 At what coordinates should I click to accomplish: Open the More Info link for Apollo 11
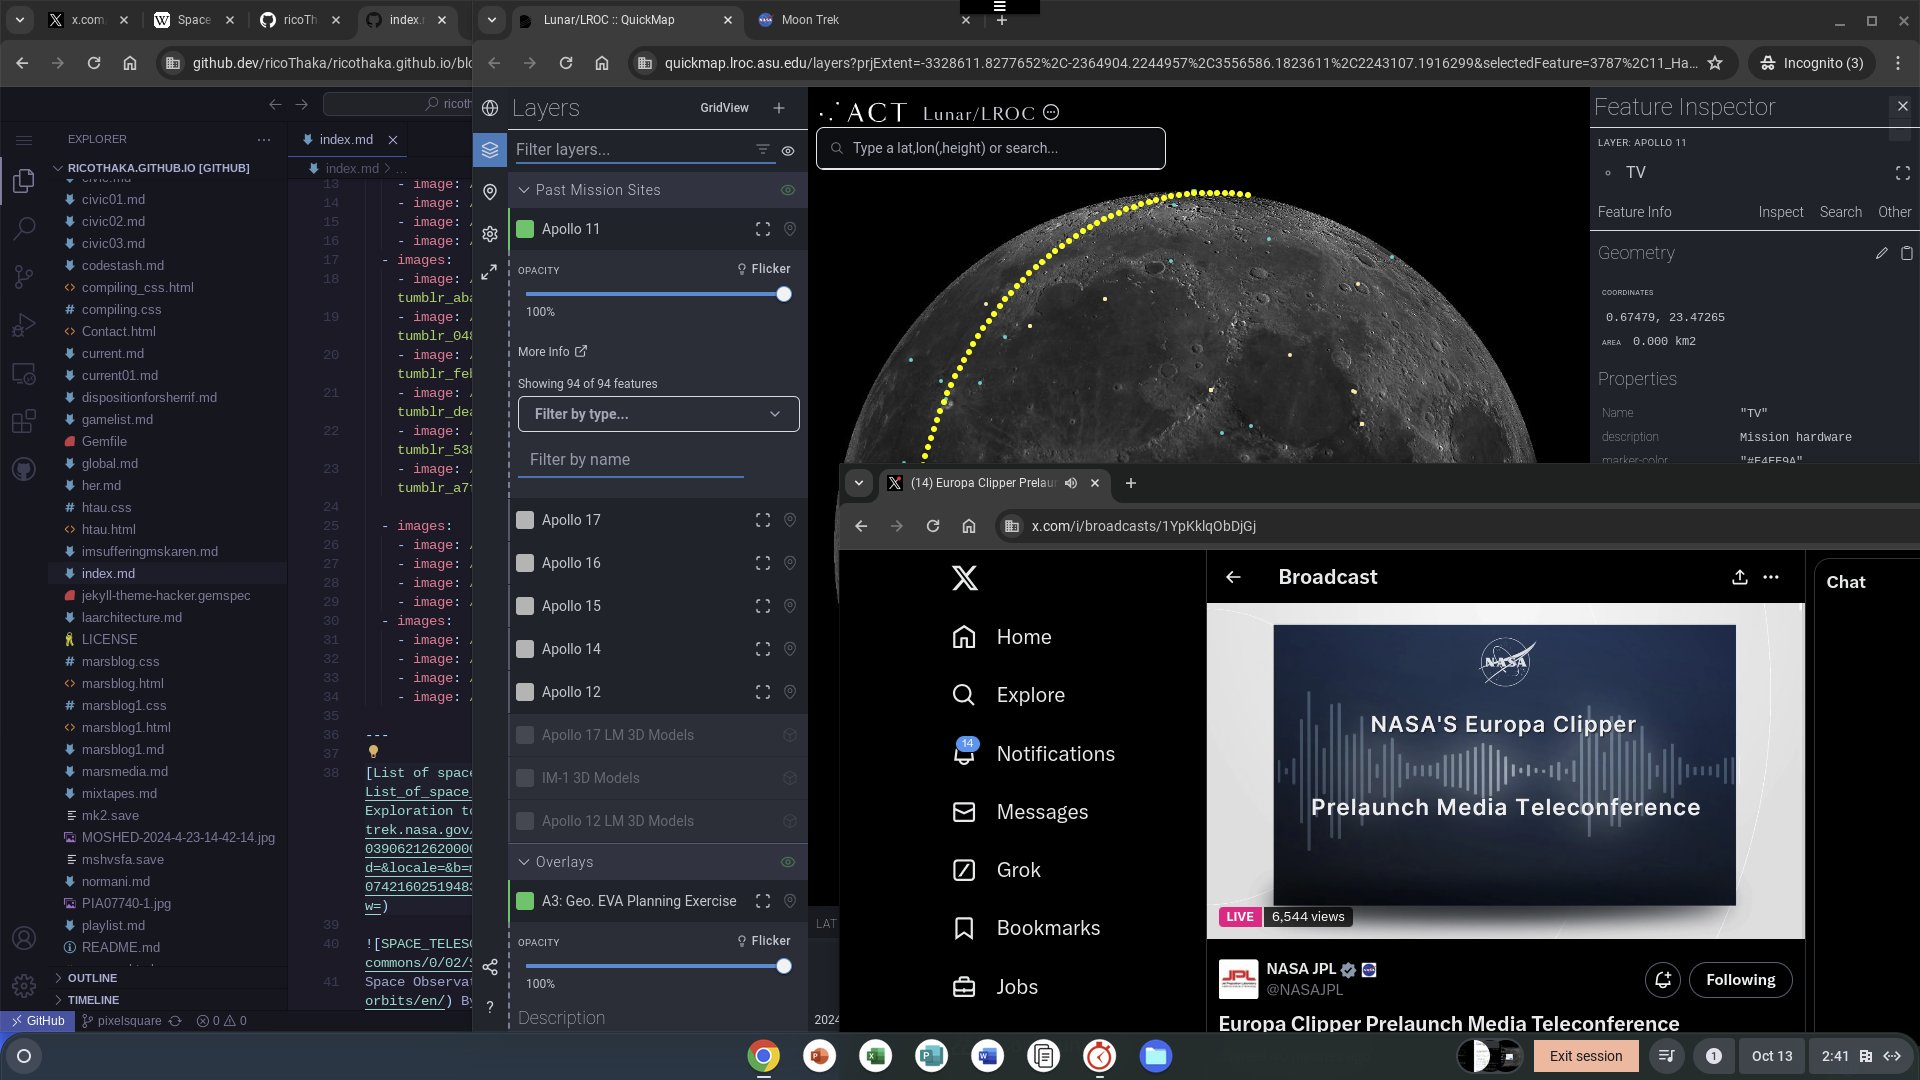[552, 352]
